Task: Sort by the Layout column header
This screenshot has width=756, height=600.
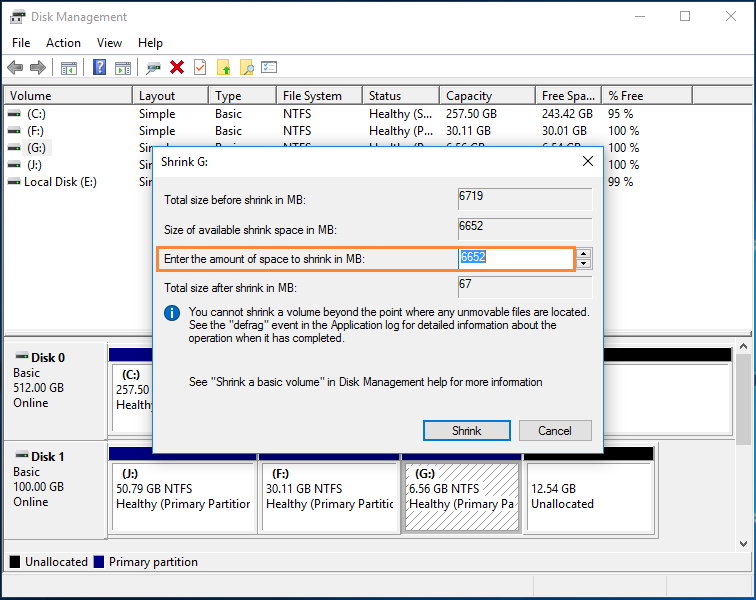Action: point(171,95)
